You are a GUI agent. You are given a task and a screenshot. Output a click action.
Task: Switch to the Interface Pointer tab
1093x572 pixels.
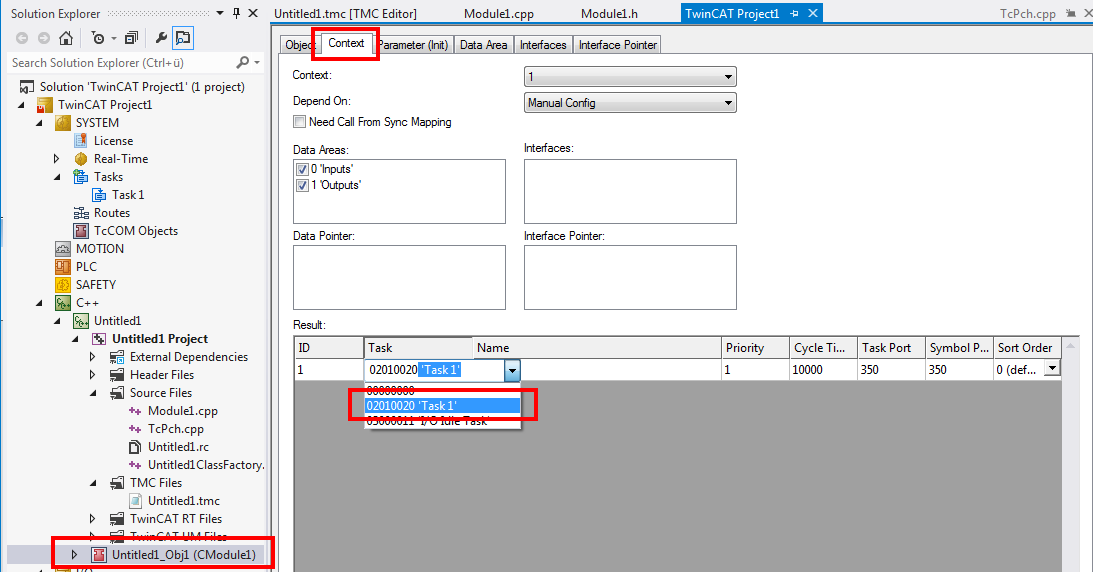618,45
